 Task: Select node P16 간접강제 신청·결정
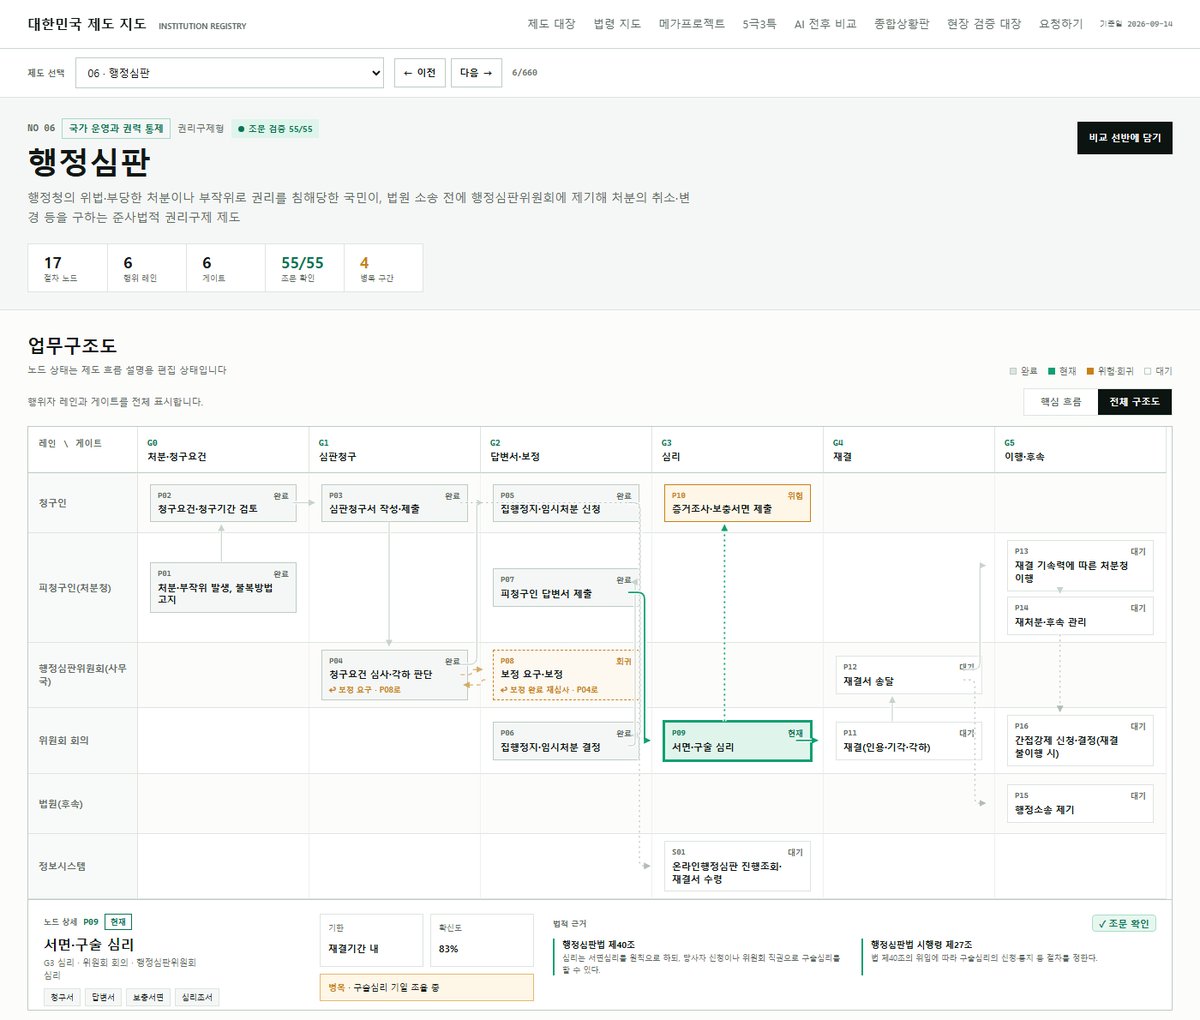click(1080, 741)
